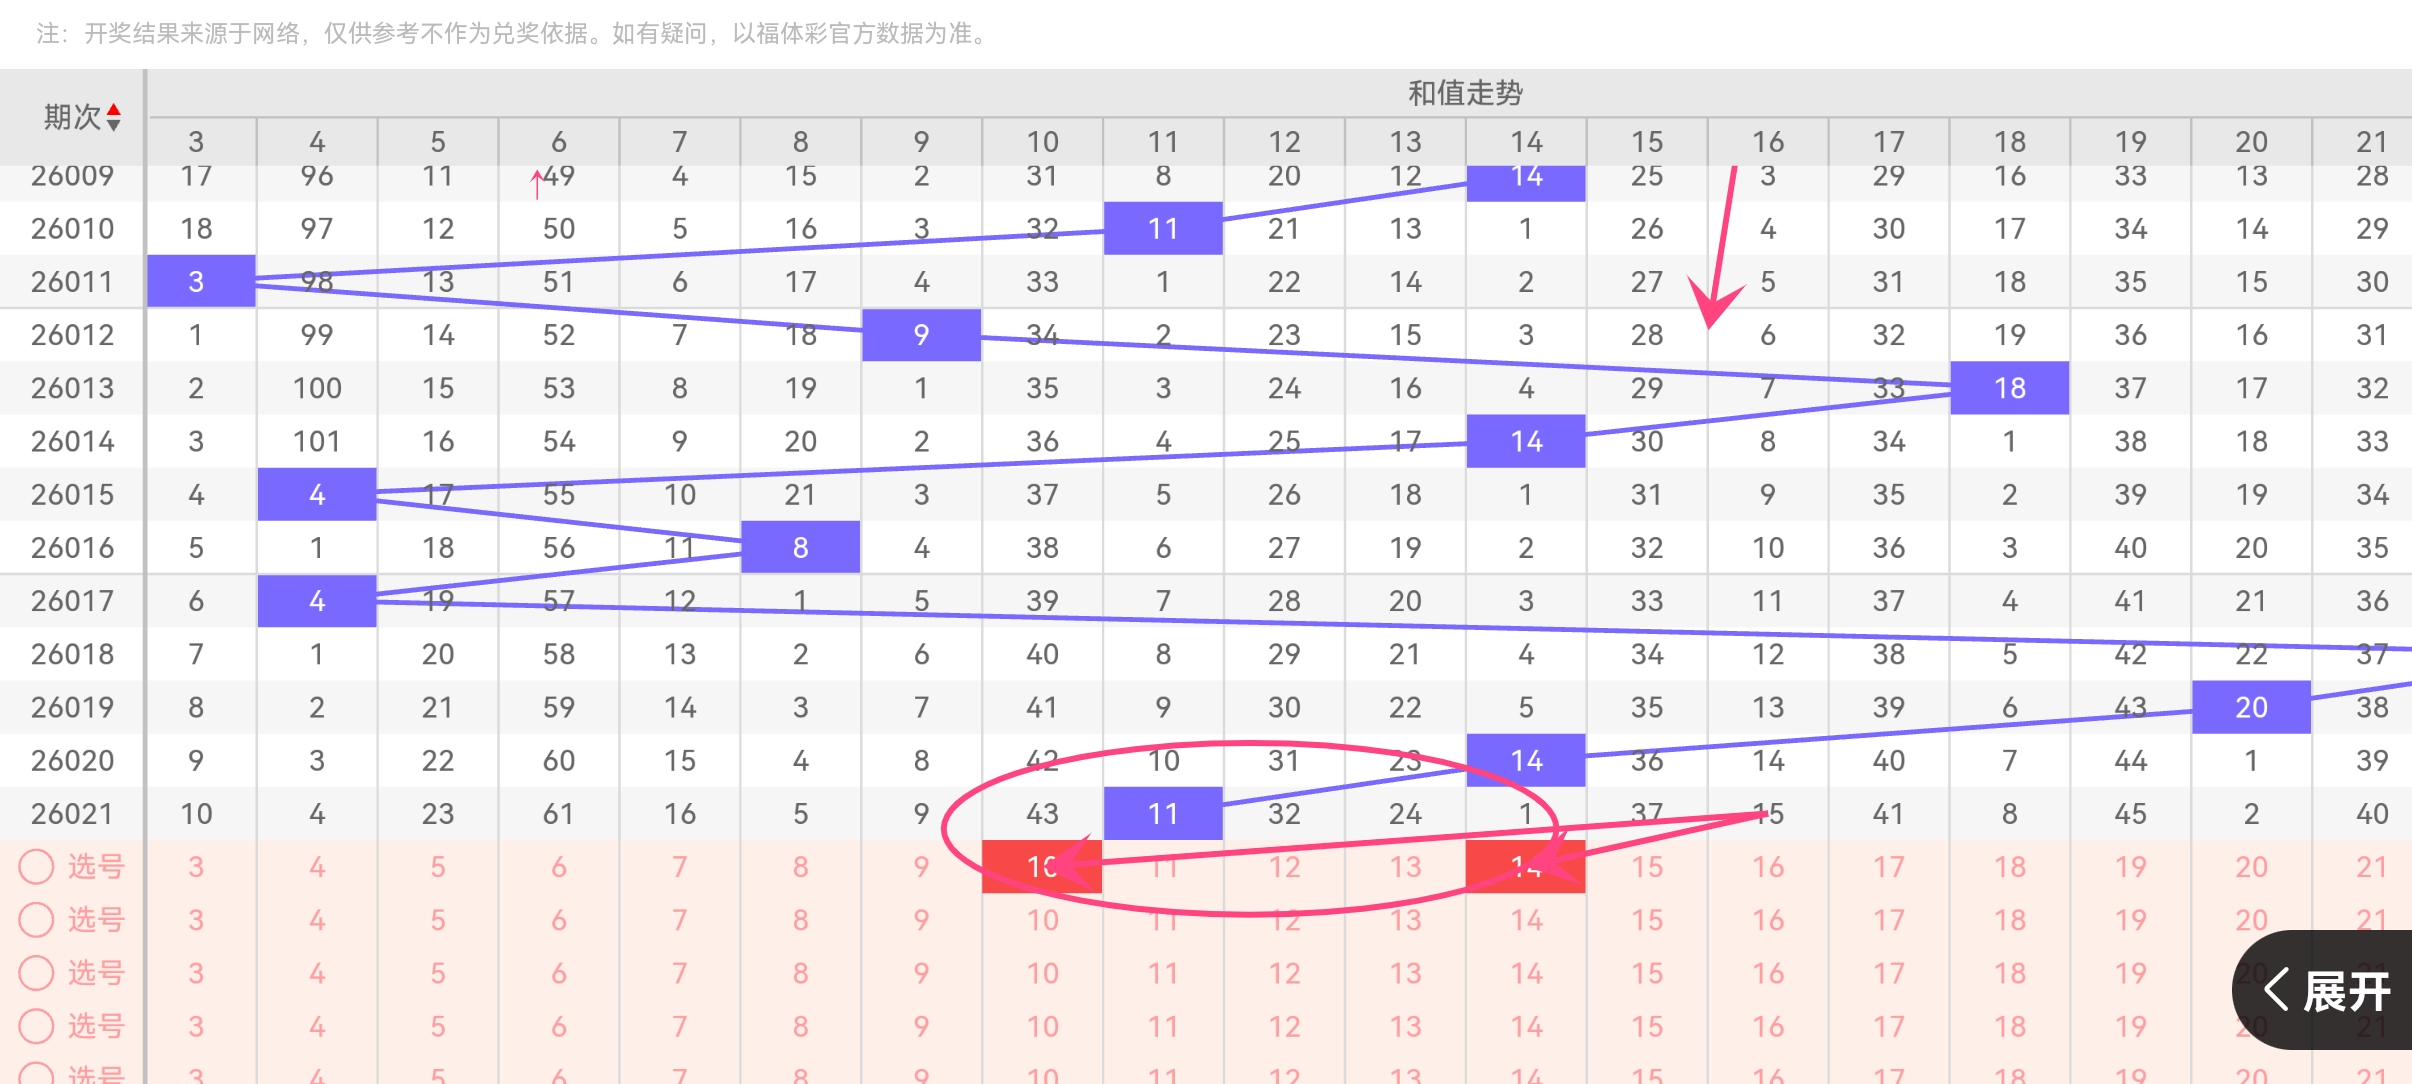Click the highlighted 14 cell in row 26020
The height and width of the screenshot is (1084, 2412).
coord(1526,760)
